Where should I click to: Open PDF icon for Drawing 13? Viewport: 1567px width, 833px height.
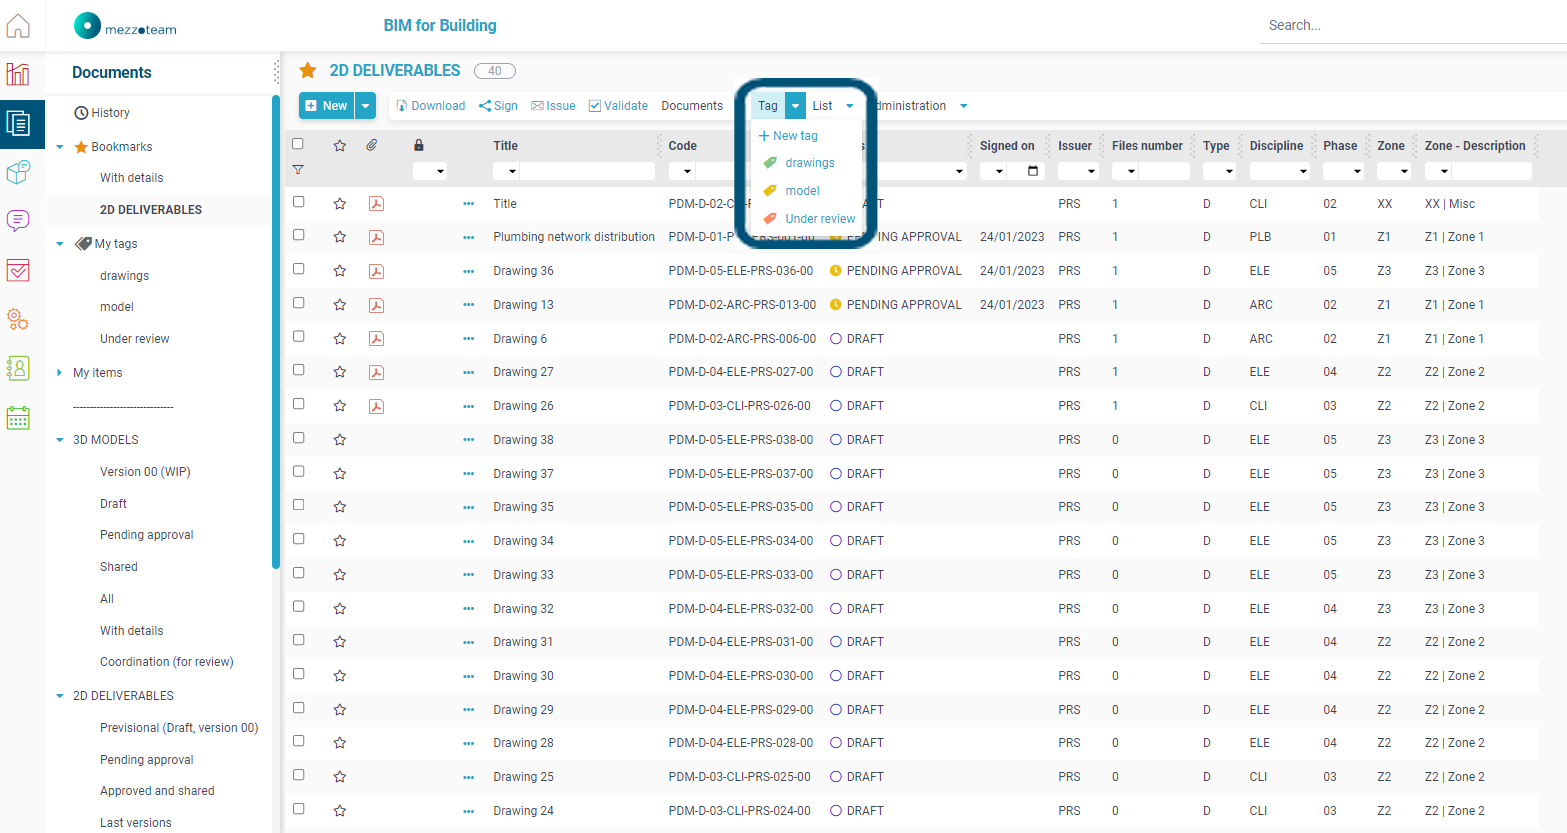click(x=376, y=305)
